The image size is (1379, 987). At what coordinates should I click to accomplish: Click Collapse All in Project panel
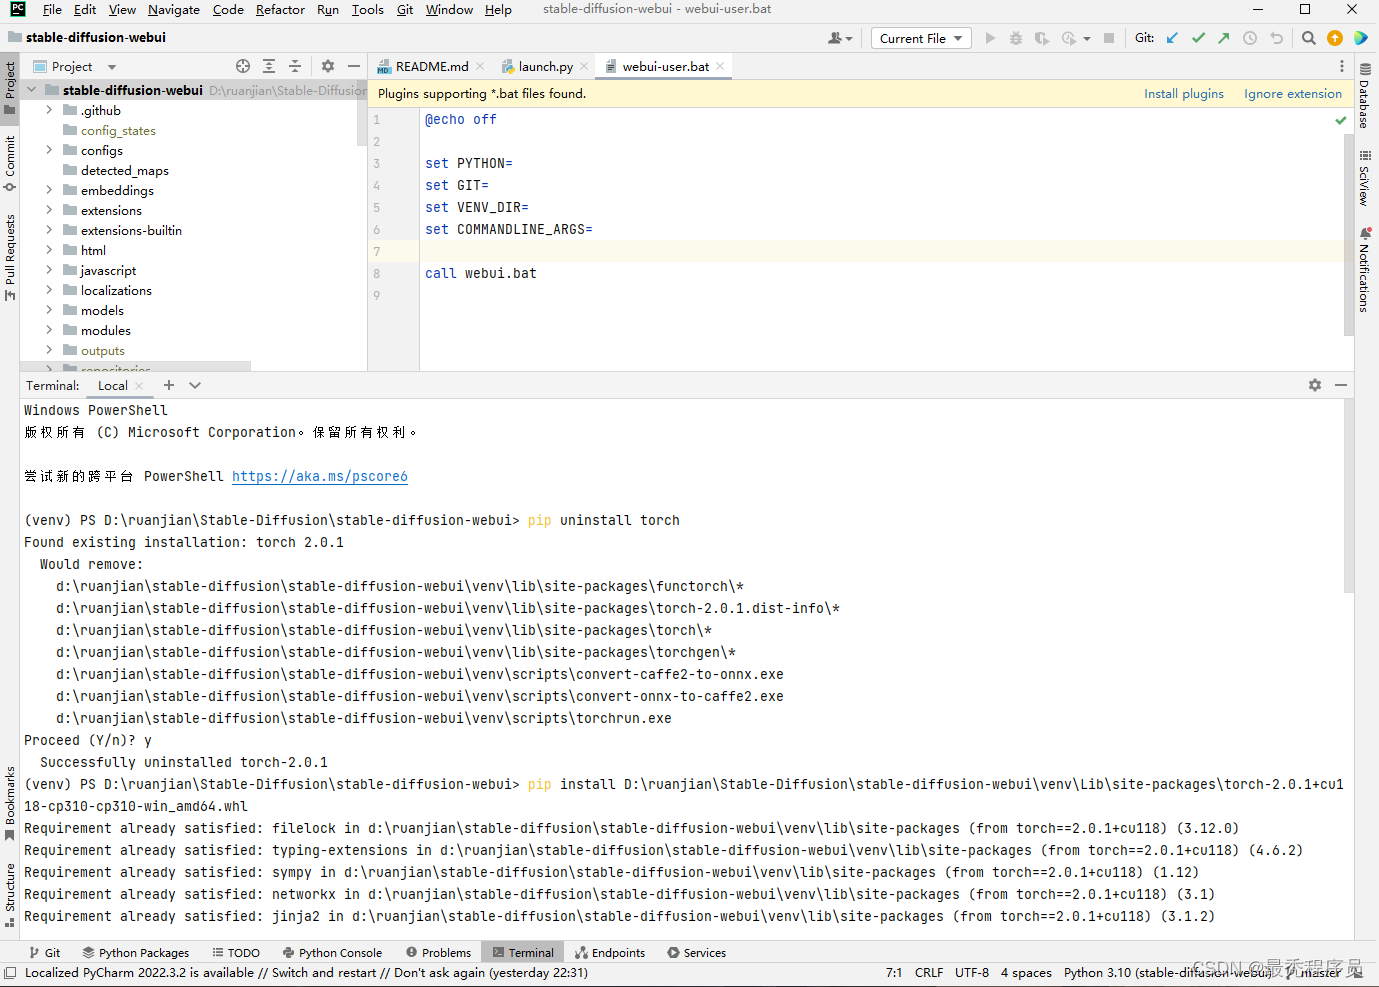[295, 66]
